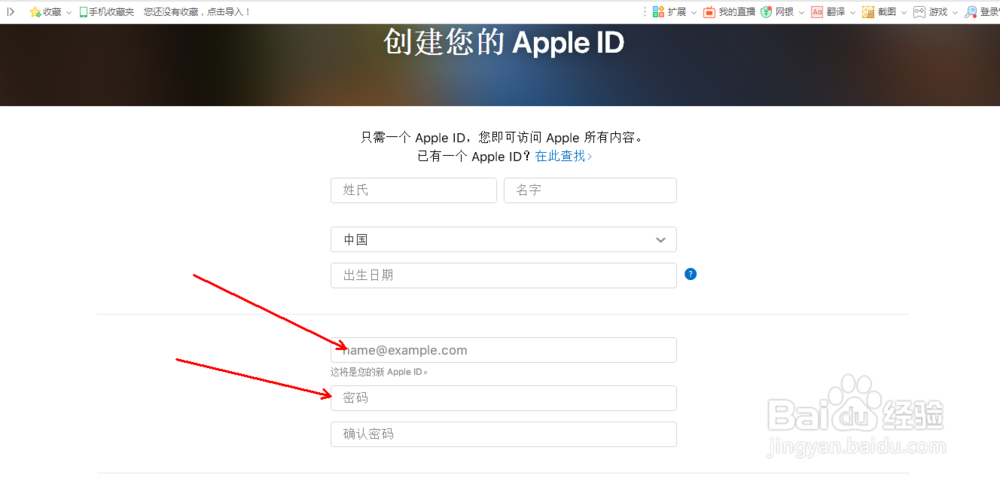The height and width of the screenshot is (481, 1000).
Task: Click the birth date help question icon
Action: point(690,274)
